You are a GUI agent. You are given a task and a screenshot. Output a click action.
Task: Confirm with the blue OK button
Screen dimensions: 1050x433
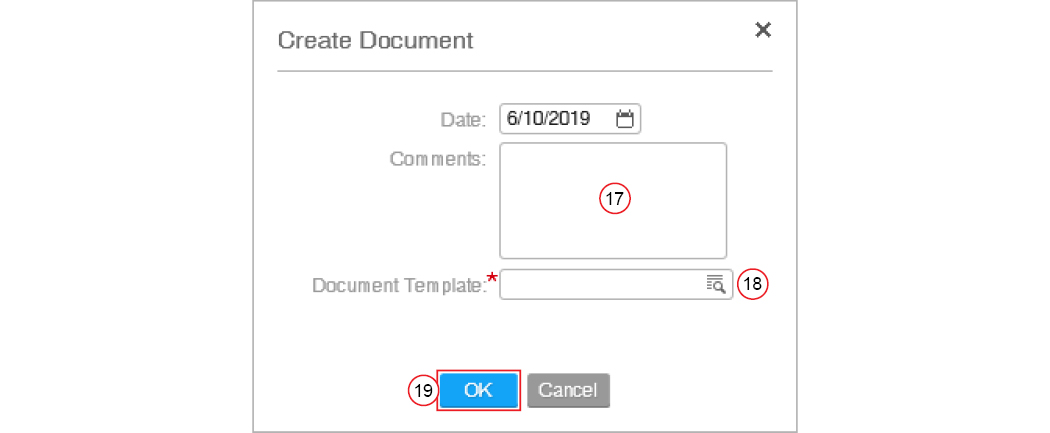[479, 390]
